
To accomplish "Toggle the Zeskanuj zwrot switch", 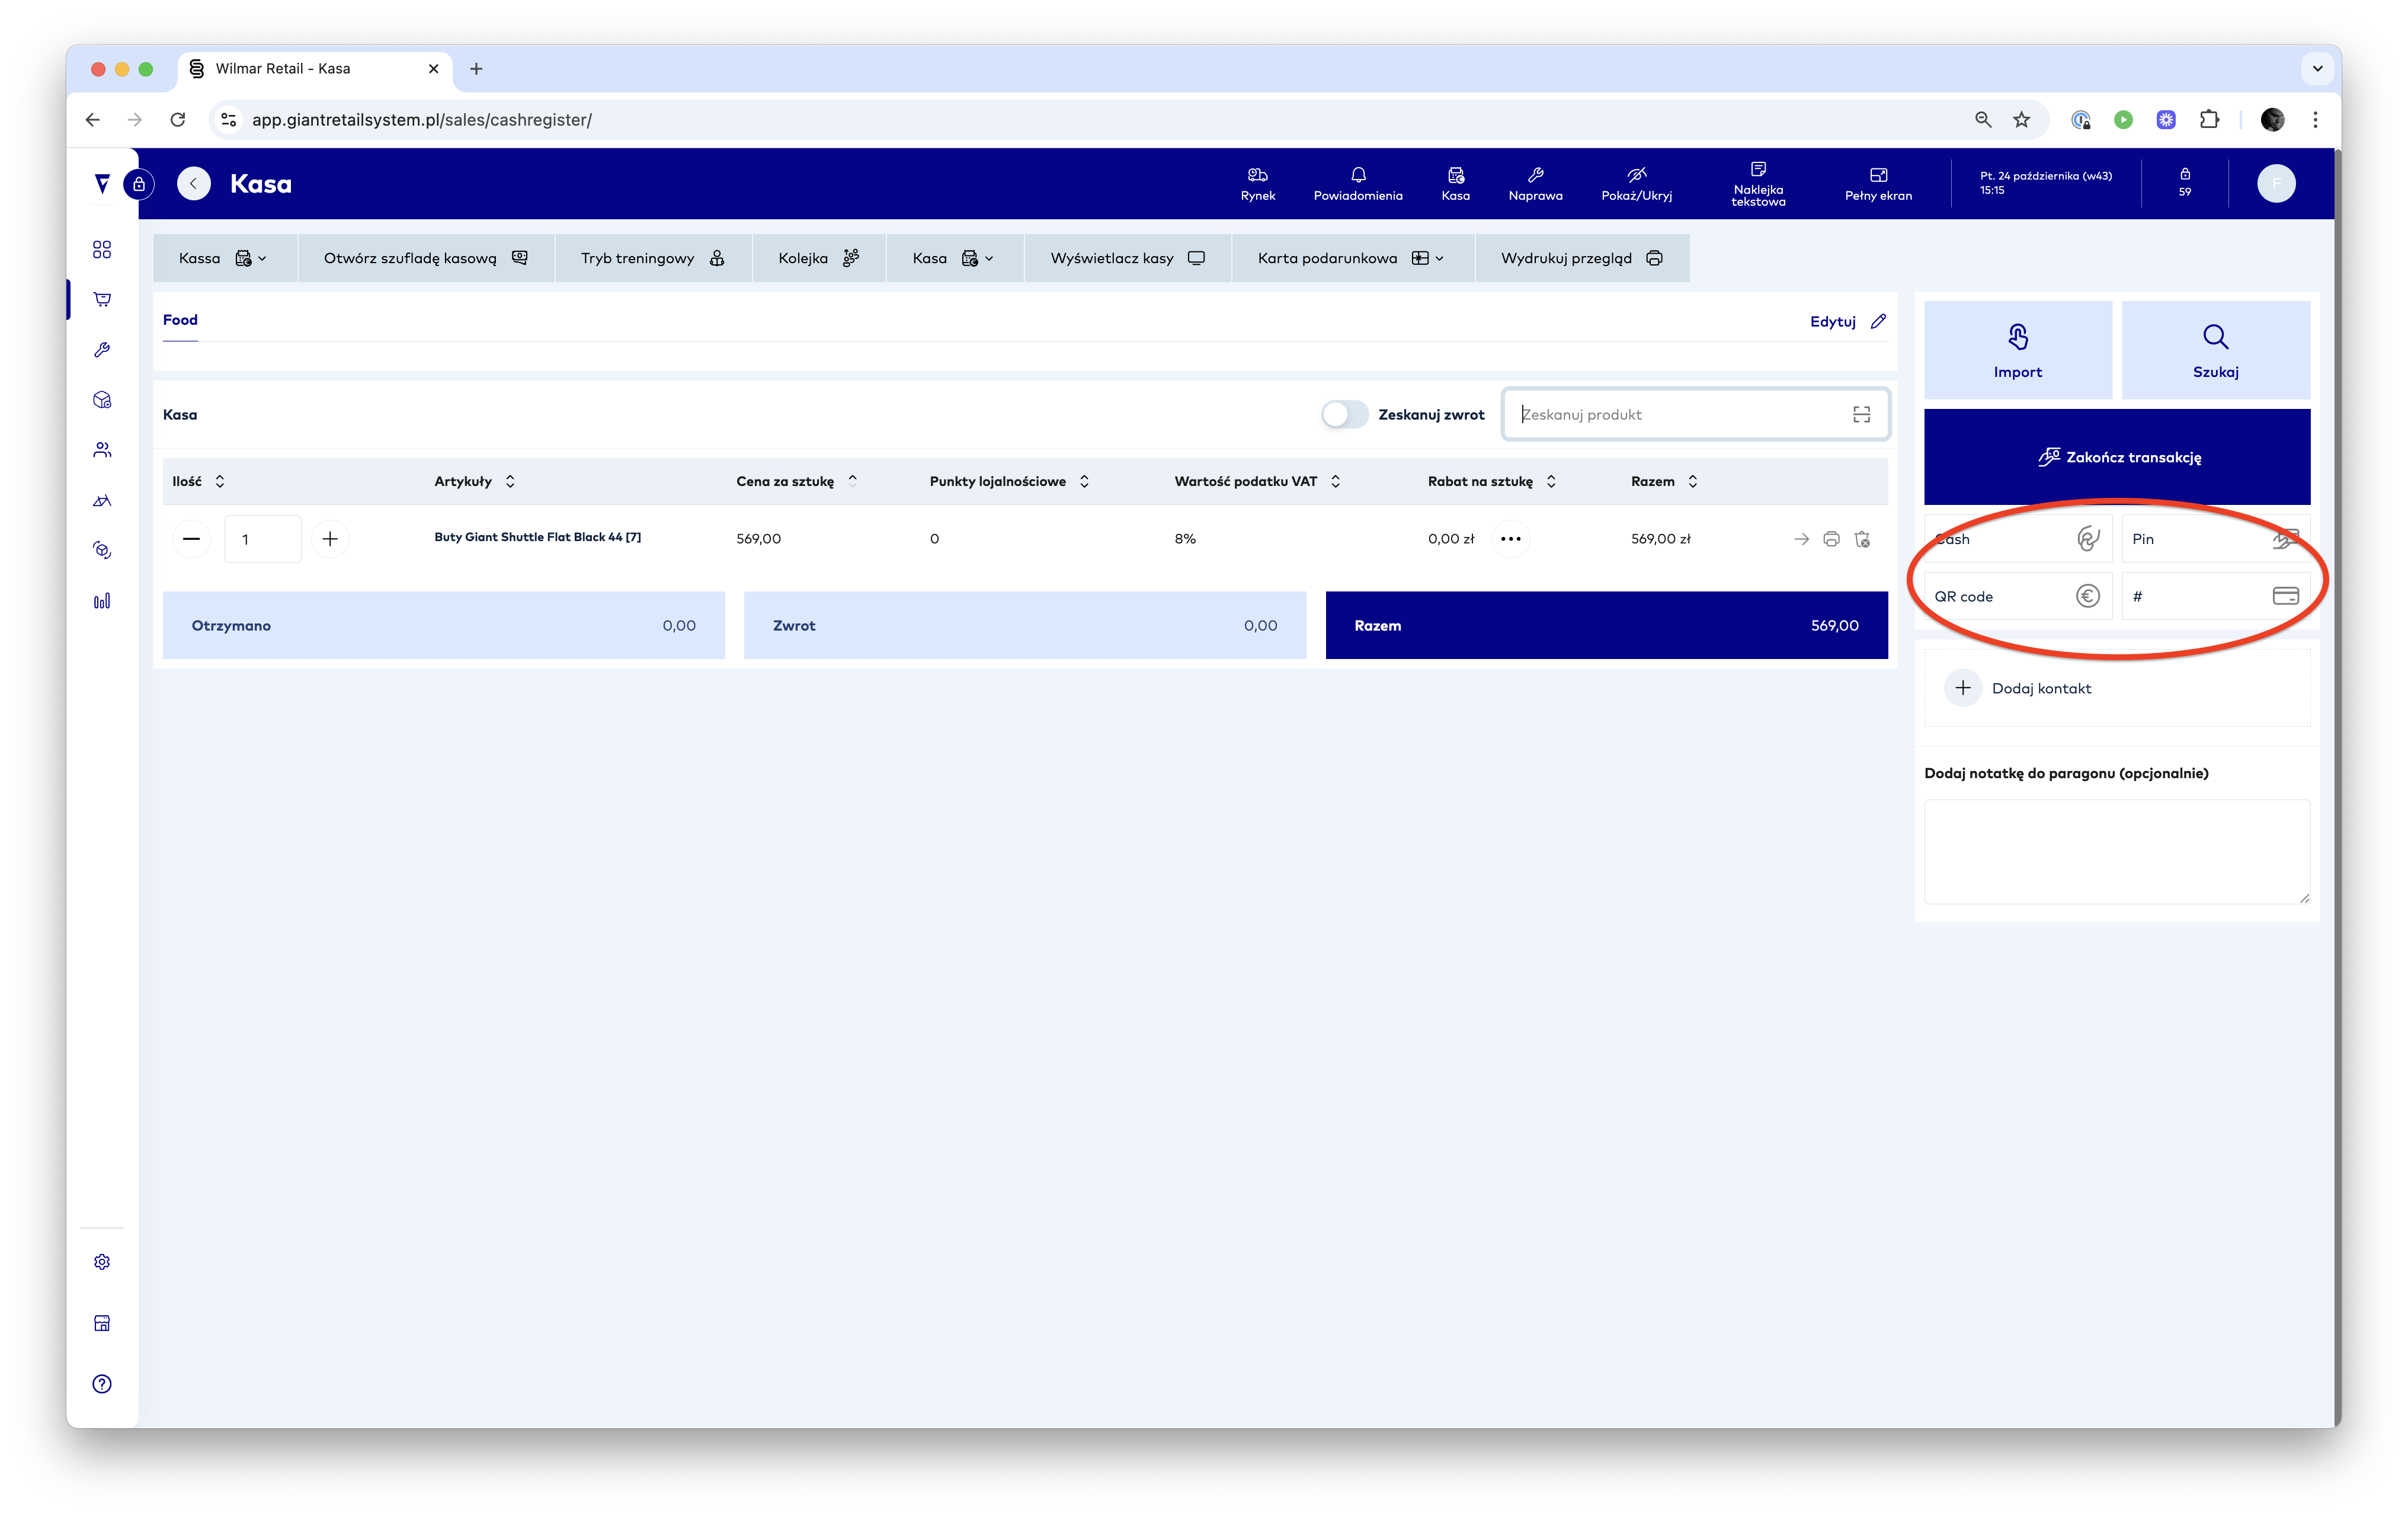I will pyautogui.click(x=1344, y=414).
